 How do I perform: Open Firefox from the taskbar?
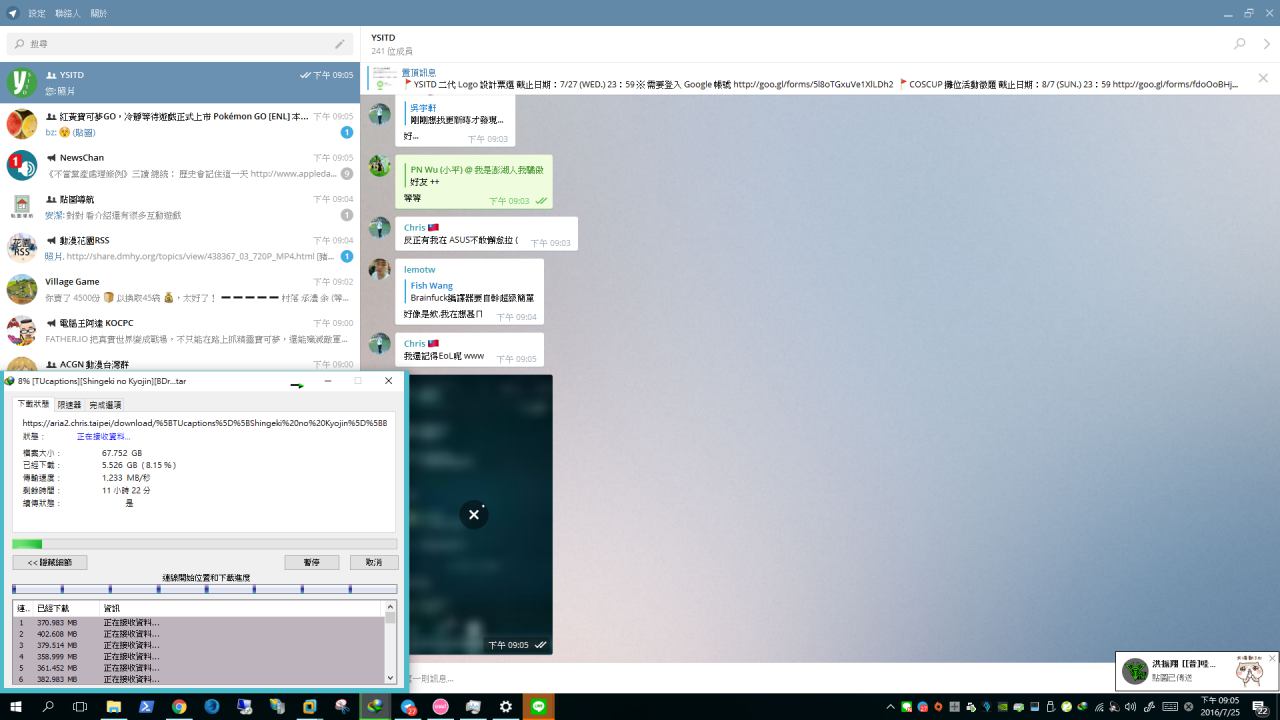(x=212, y=707)
